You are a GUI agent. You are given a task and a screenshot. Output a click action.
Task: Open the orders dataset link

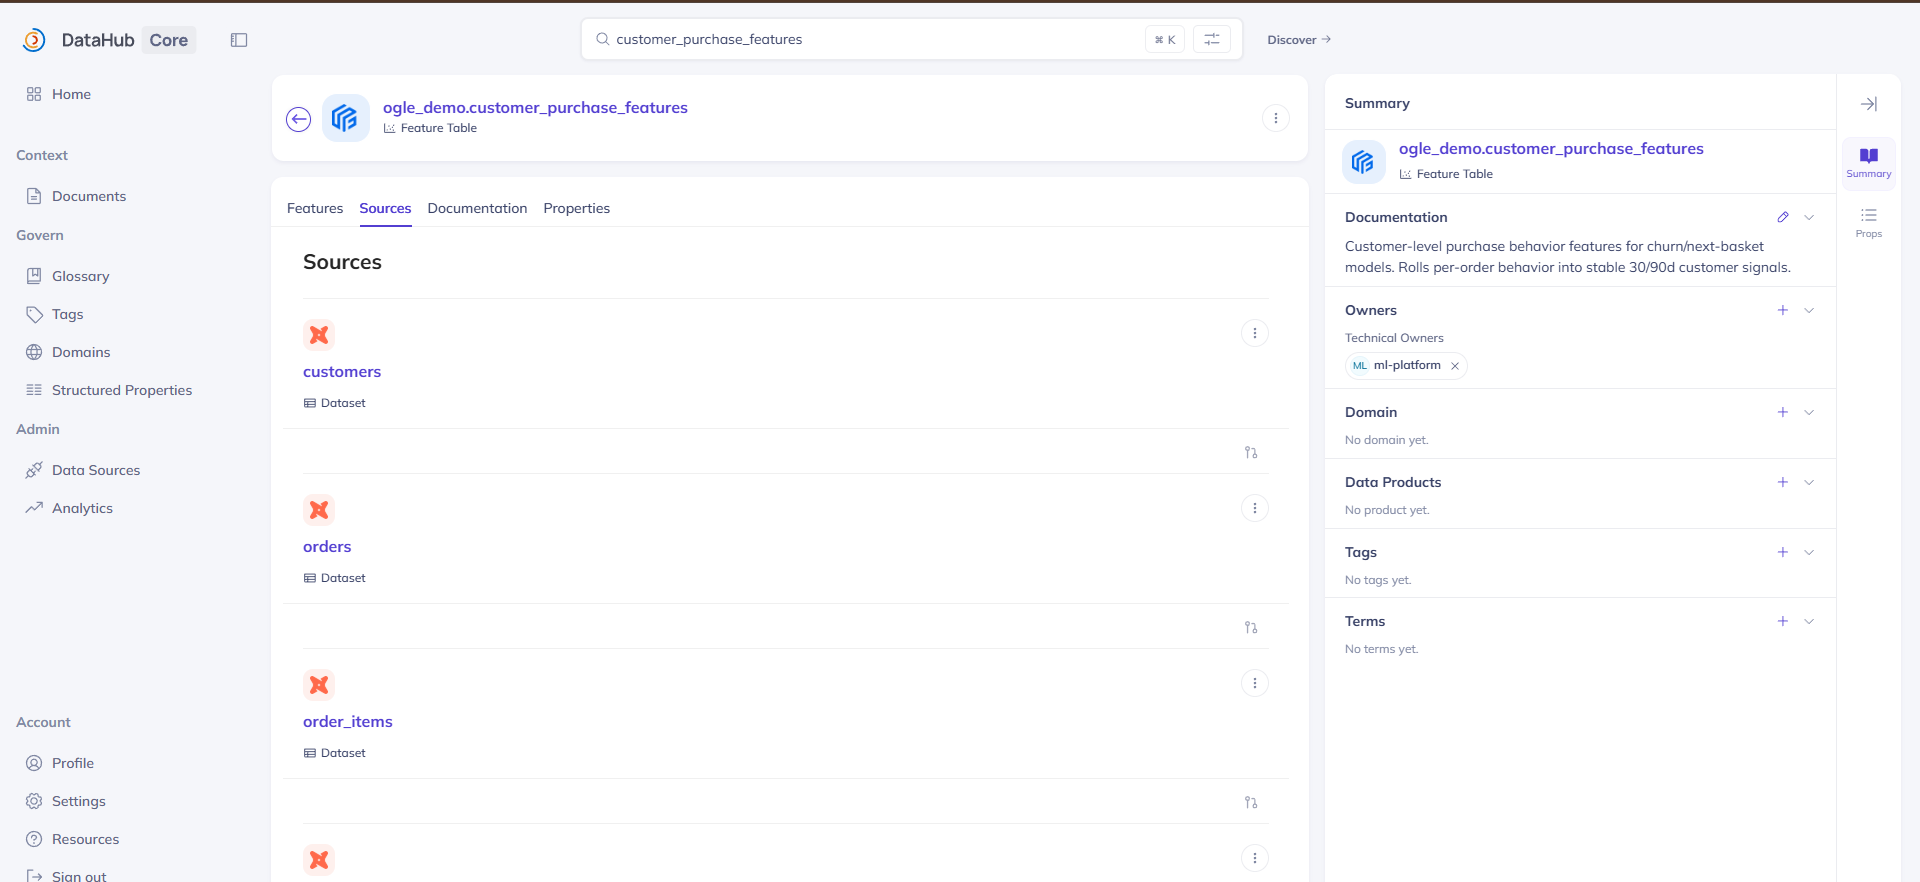pos(327,547)
